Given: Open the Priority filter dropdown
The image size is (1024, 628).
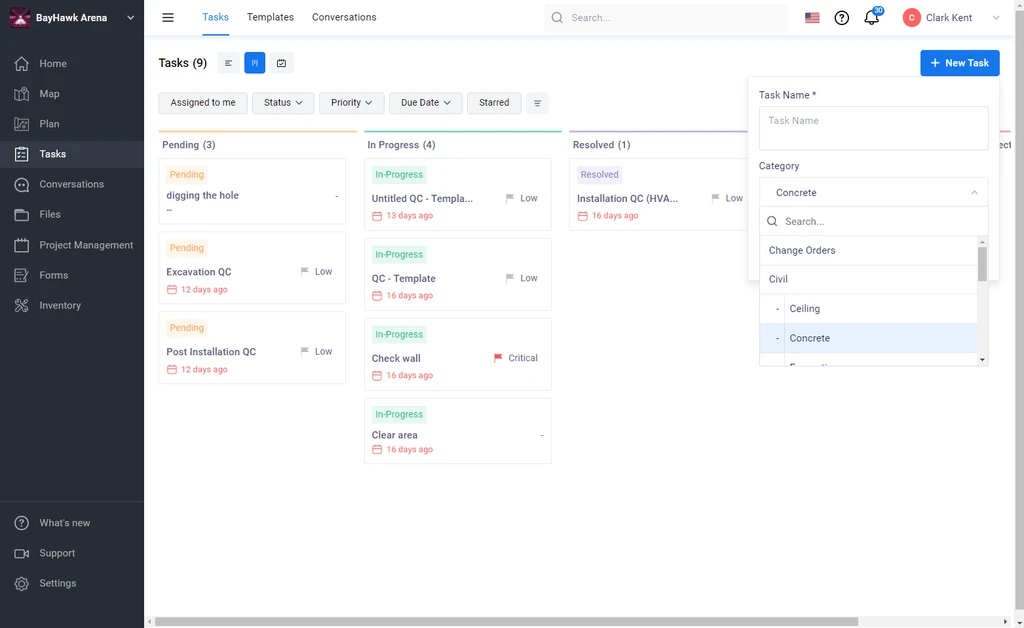Looking at the screenshot, I should 351,103.
